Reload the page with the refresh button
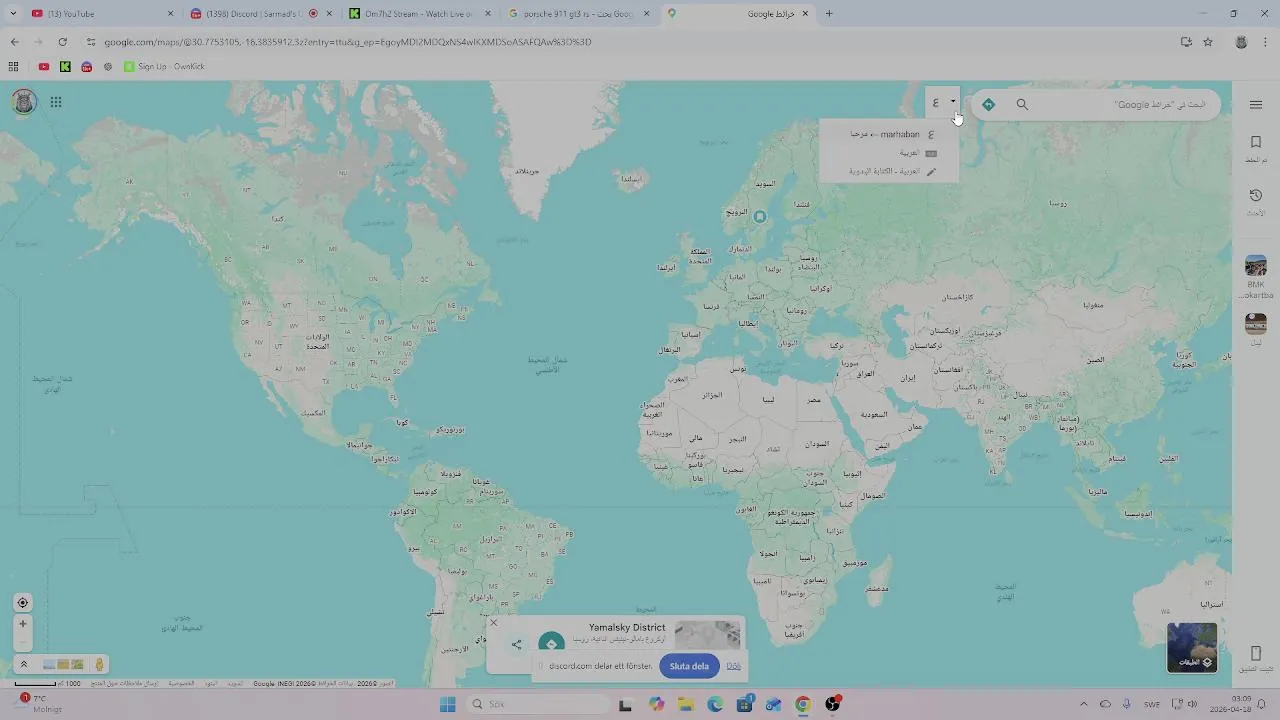This screenshot has height=720, width=1280. pyautogui.click(x=62, y=42)
